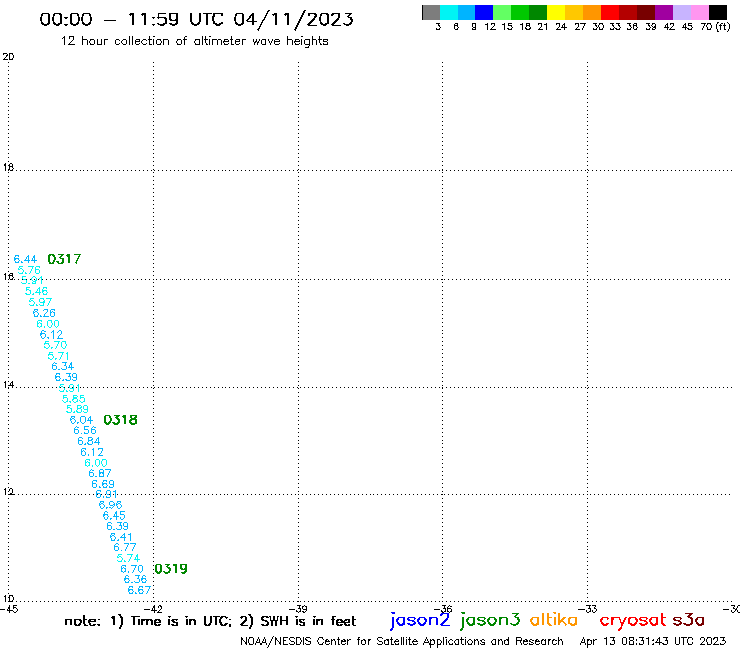The width and height of the screenshot is (740, 650).
Task: Click the last wave height value 6.67
Action: [139, 591]
